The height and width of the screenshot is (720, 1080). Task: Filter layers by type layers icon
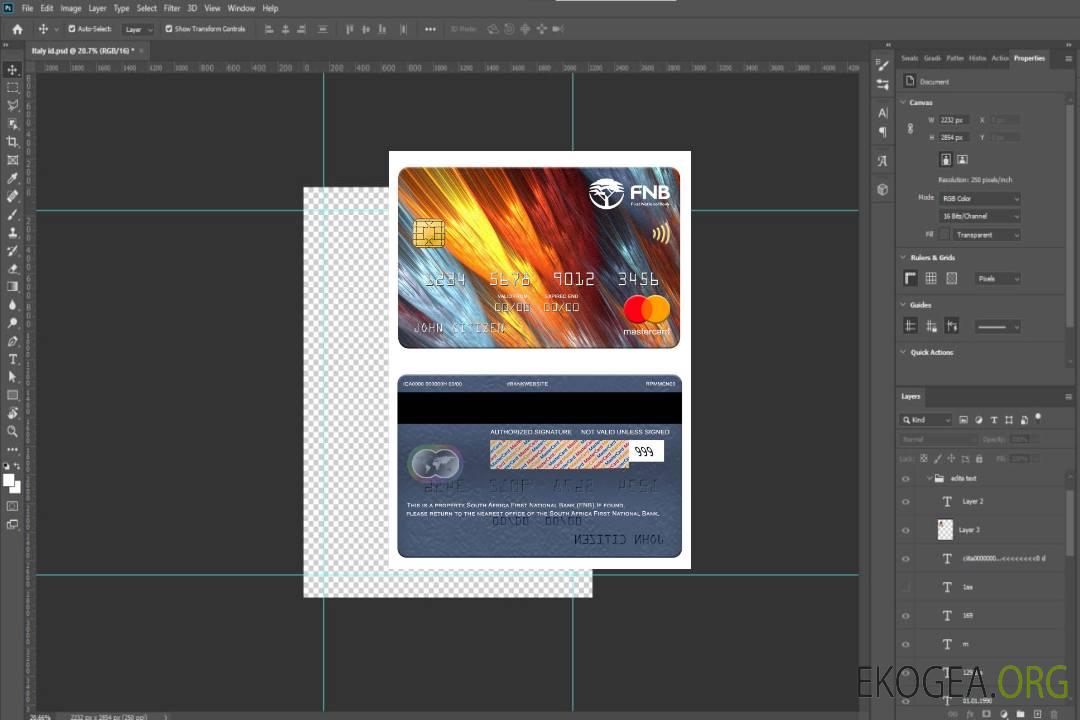993,420
